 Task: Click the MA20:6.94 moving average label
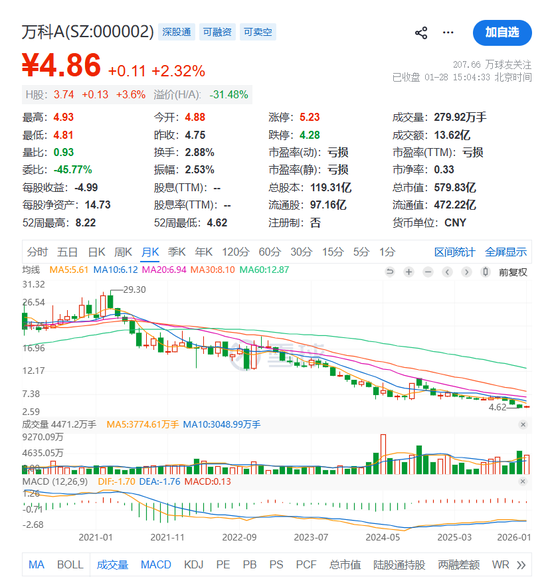click(x=164, y=270)
